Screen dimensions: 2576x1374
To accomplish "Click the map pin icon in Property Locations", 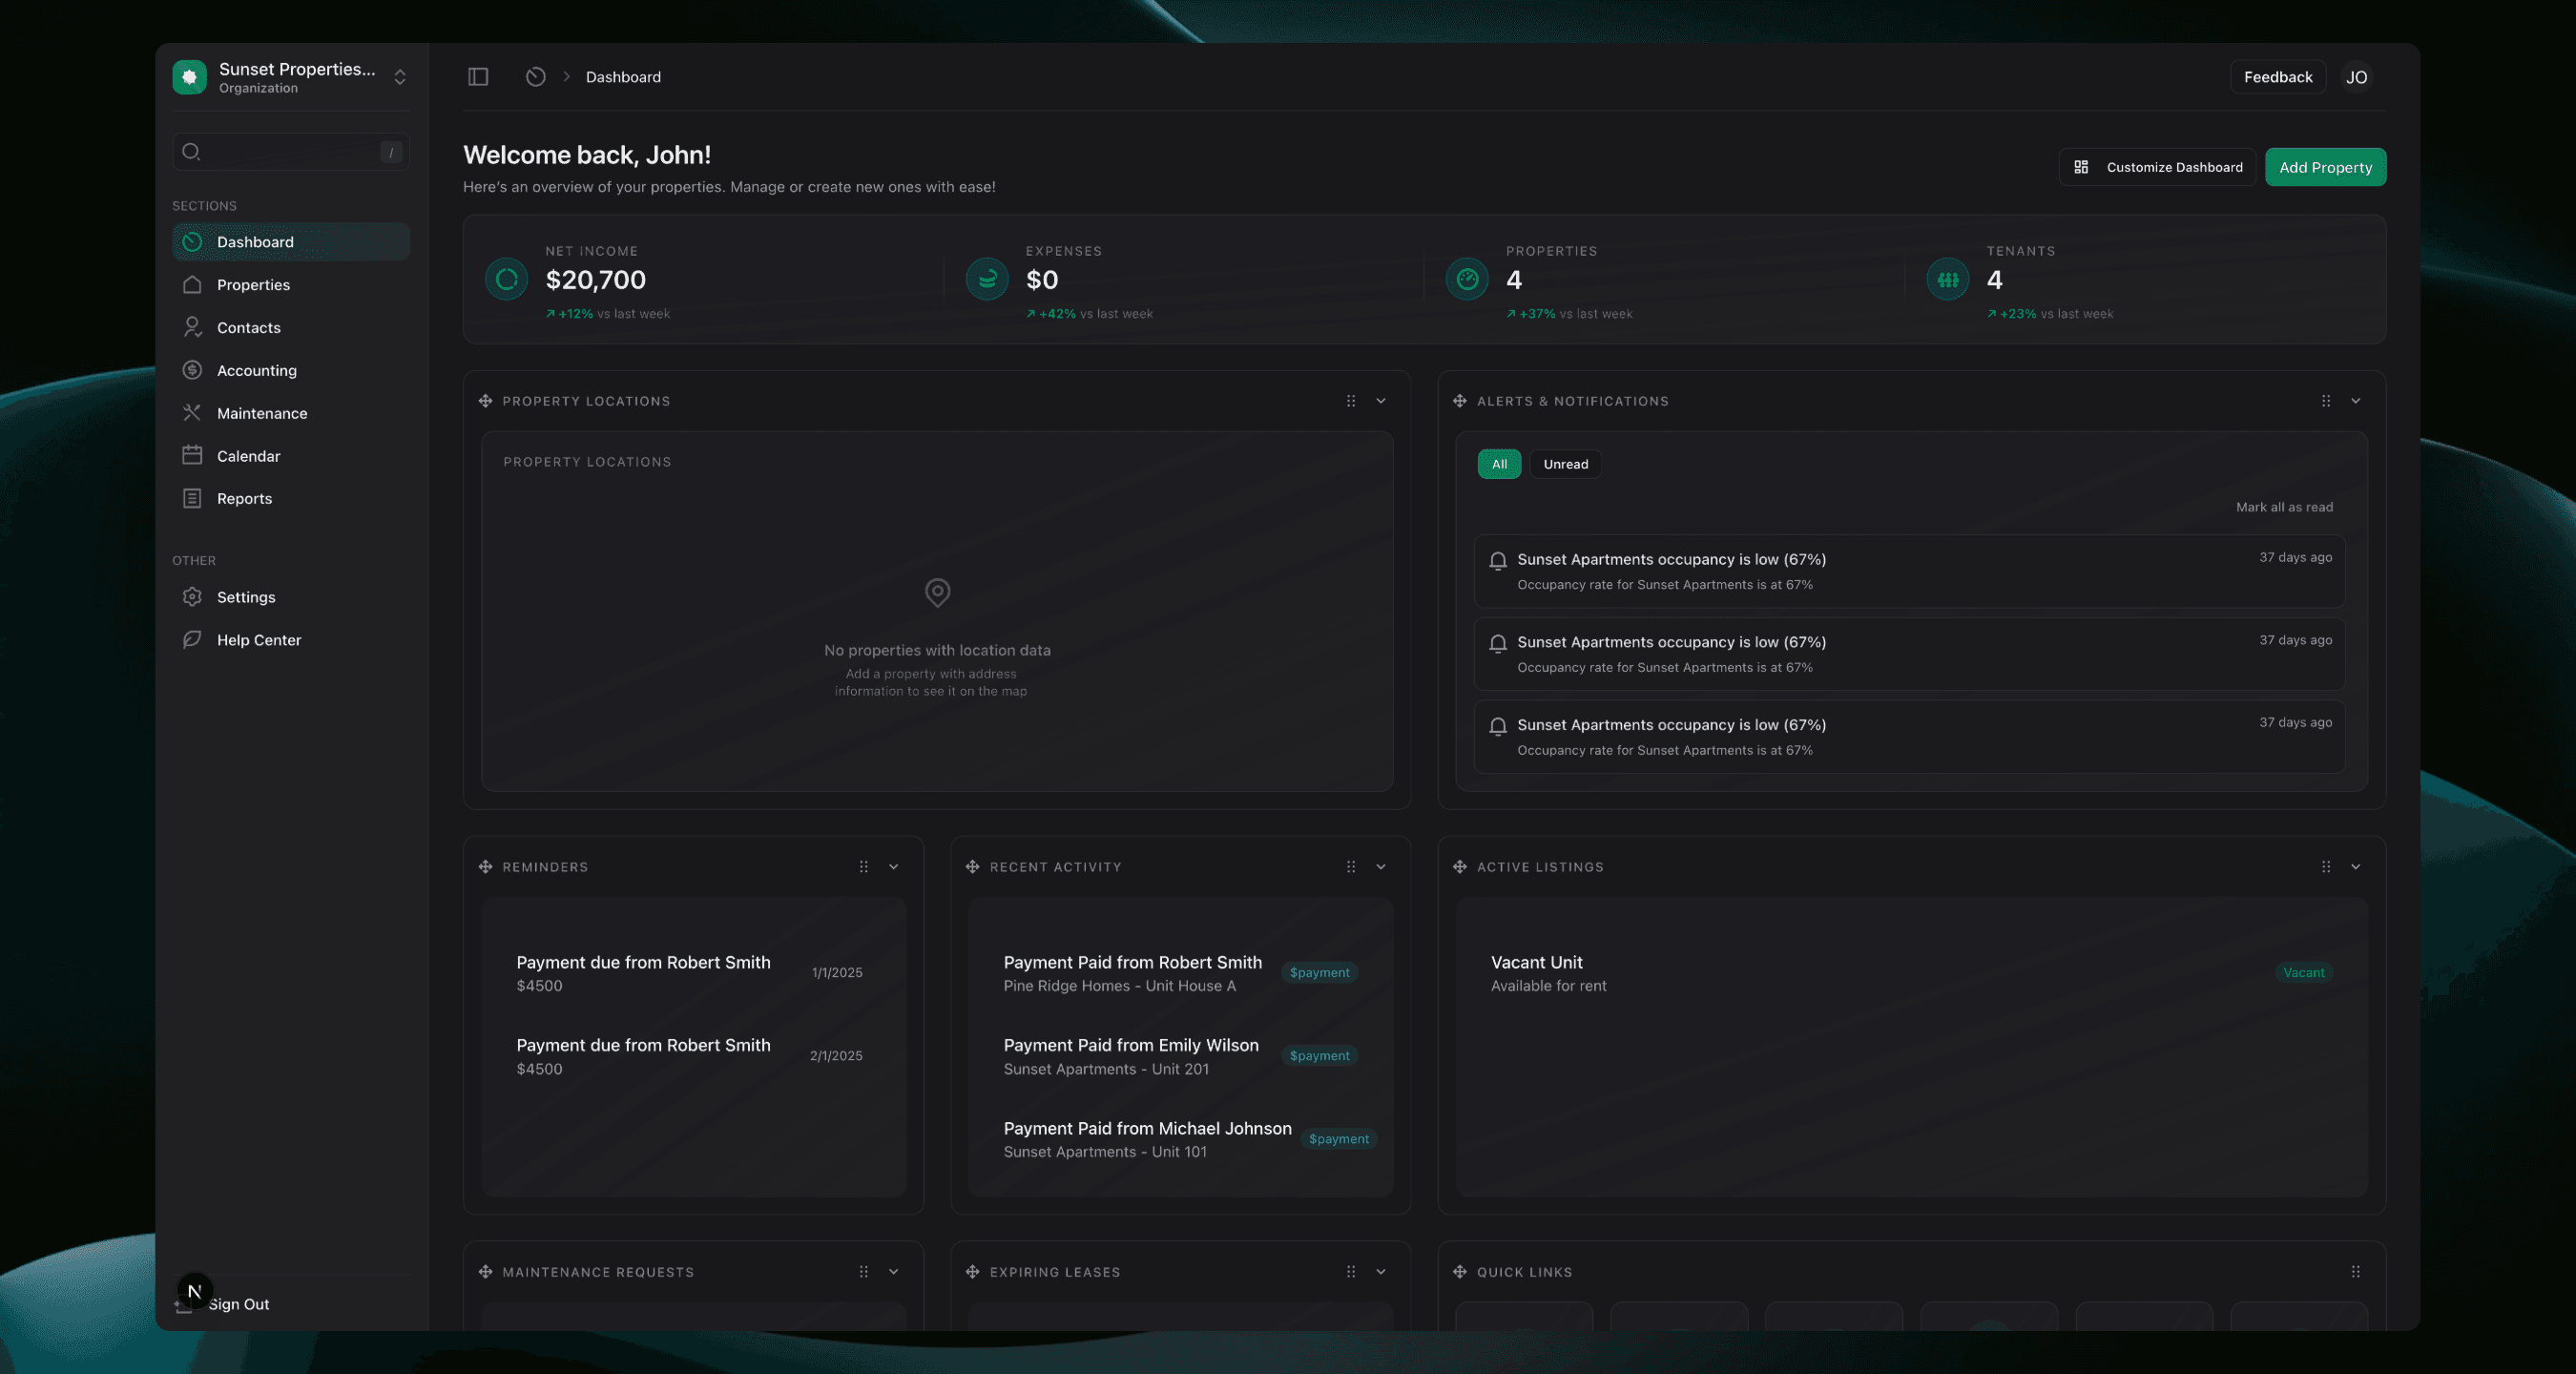I will tap(937, 593).
